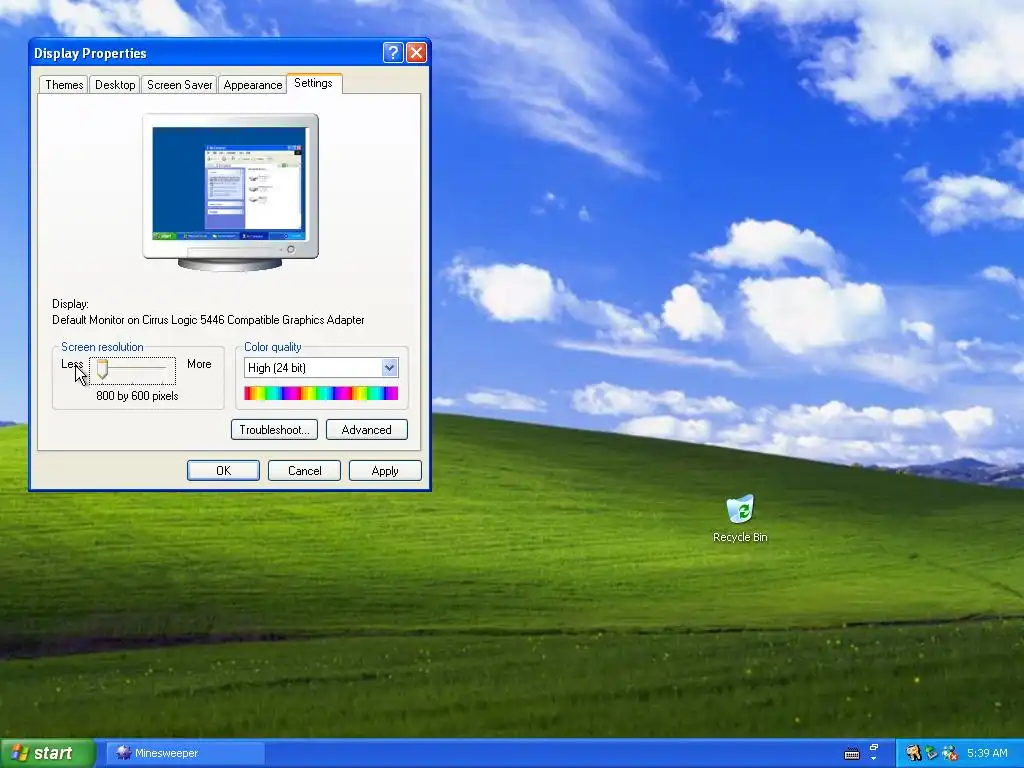Open the Screen Saver tab
Screen dimensions: 1024x768
[x=180, y=85]
